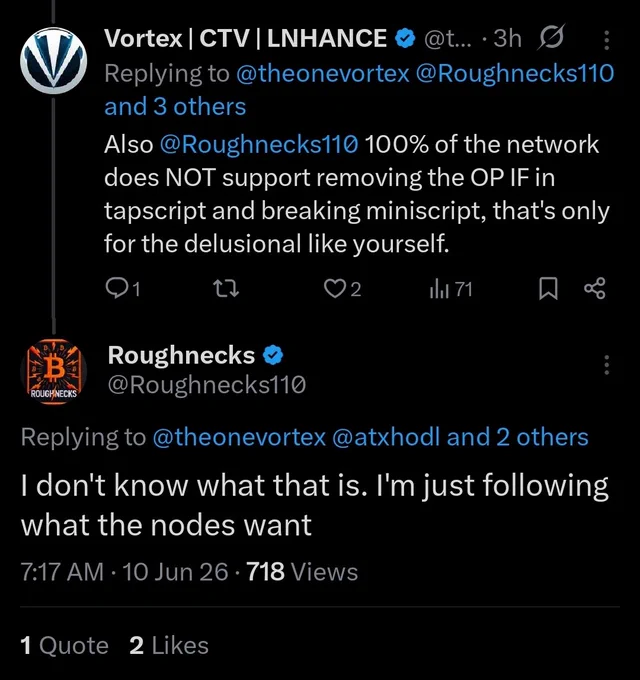View the 2 Likes list
The height and width of the screenshot is (680, 640).
(x=169, y=645)
